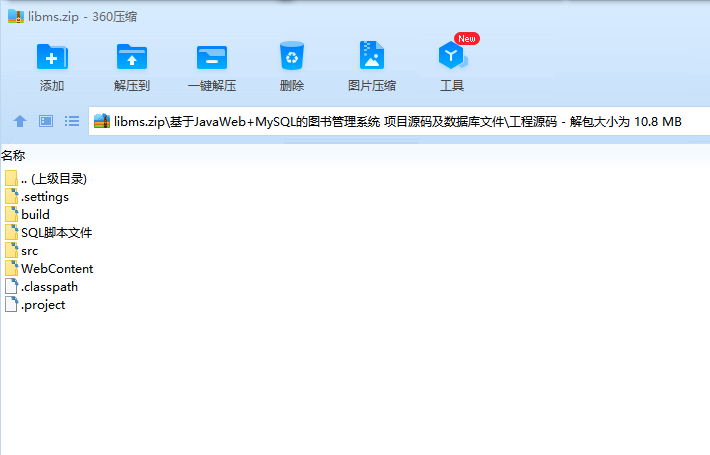Select the .. (上级目录) parent folder row
The width and height of the screenshot is (710, 455).
(46, 178)
